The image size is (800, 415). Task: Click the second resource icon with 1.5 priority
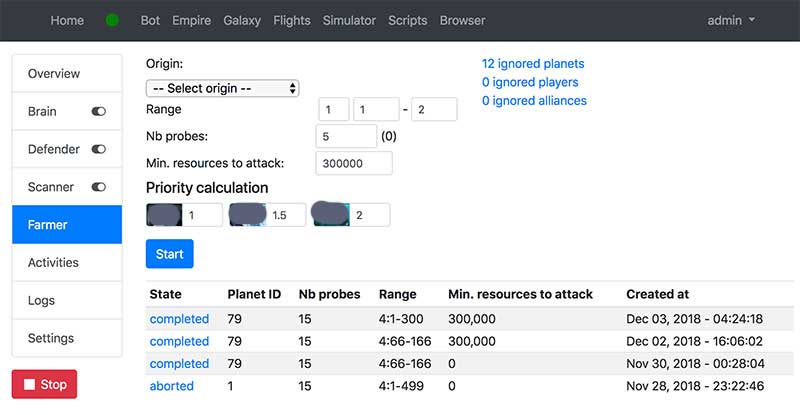[x=248, y=214]
